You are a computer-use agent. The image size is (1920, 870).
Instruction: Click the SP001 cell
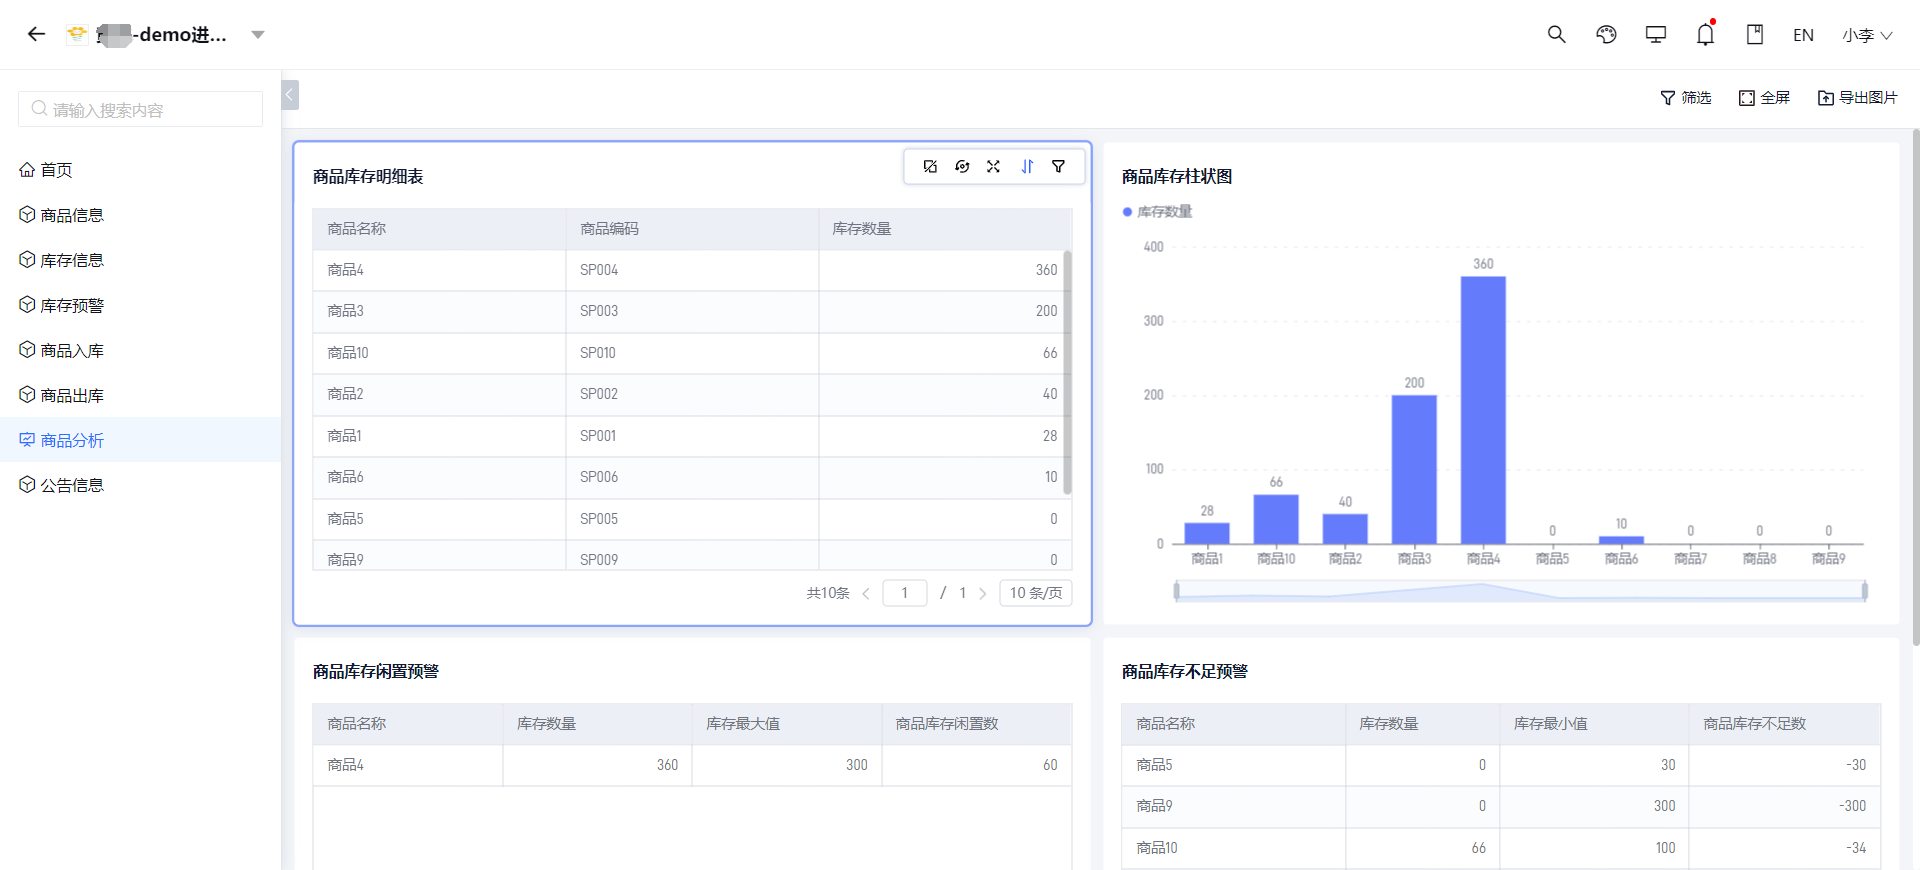click(692, 436)
